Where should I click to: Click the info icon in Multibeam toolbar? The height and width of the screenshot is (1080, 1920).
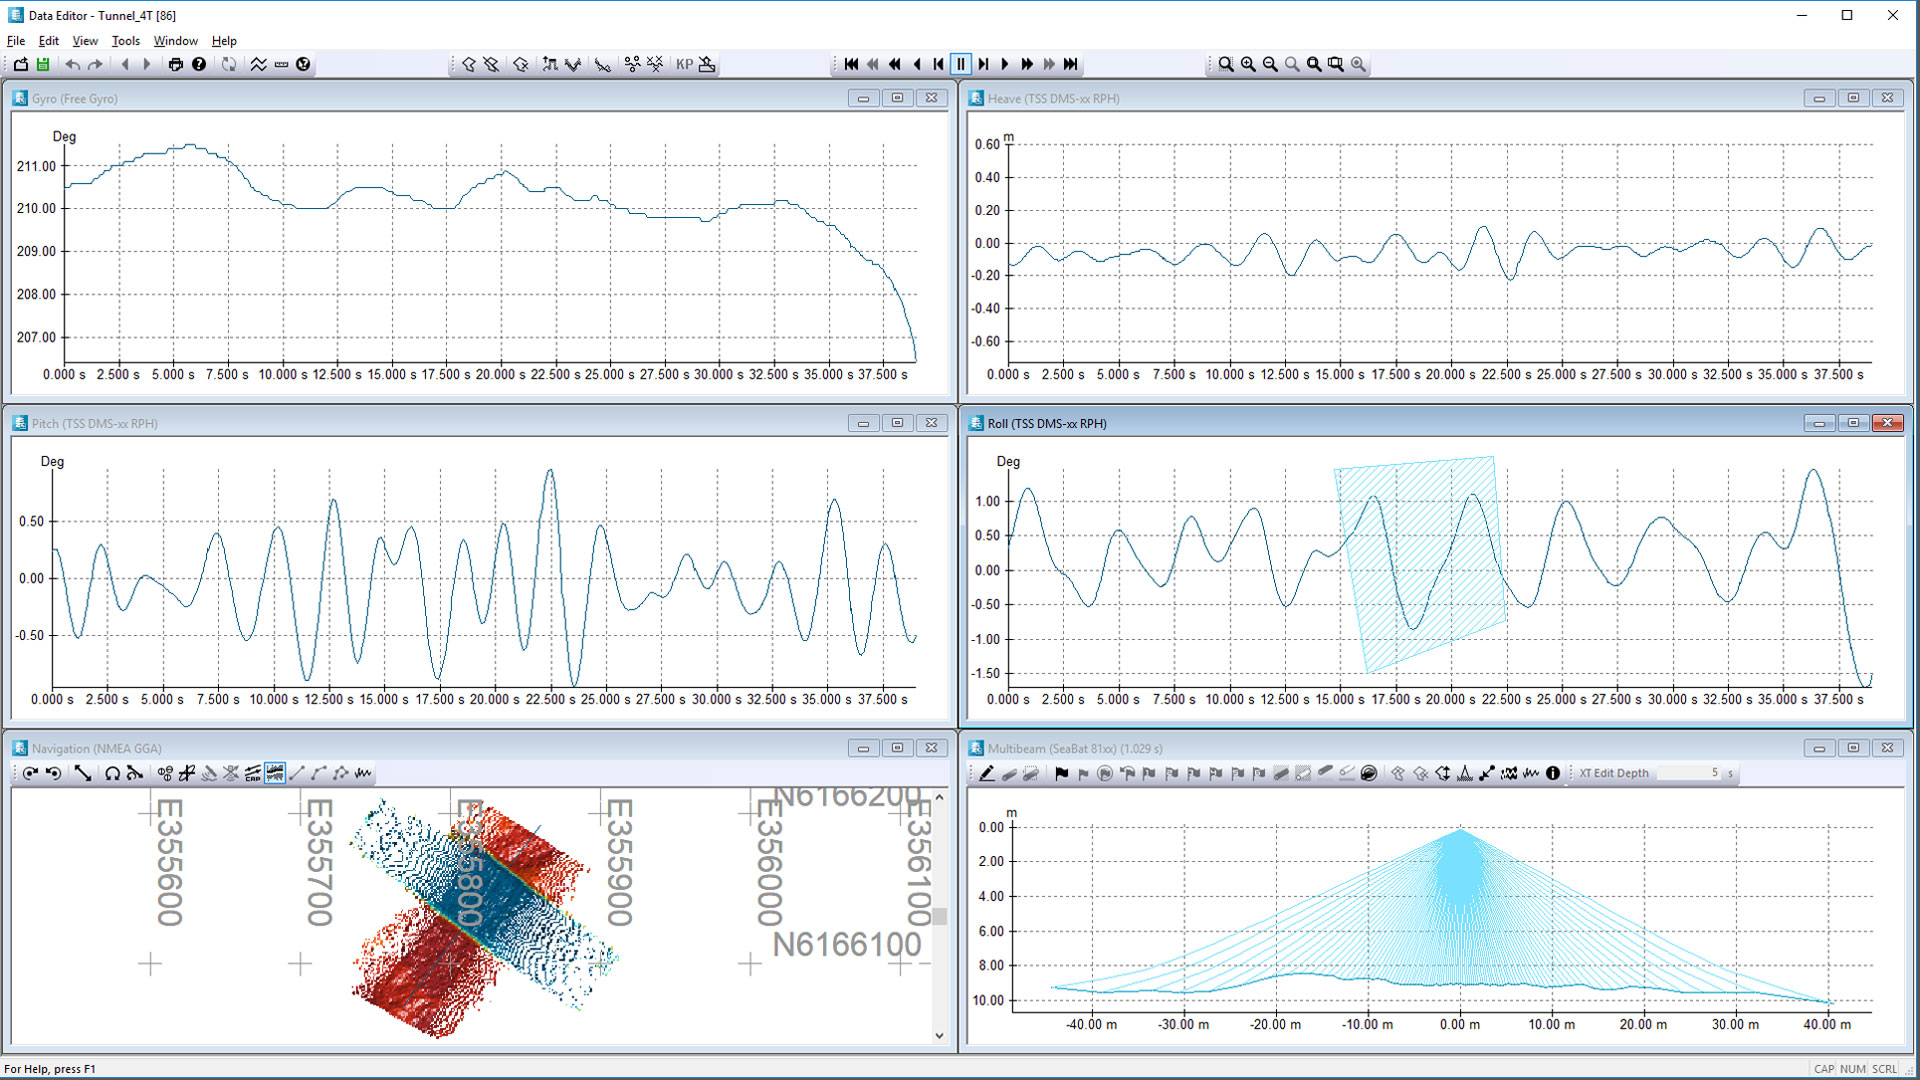(x=1553, y=773)
